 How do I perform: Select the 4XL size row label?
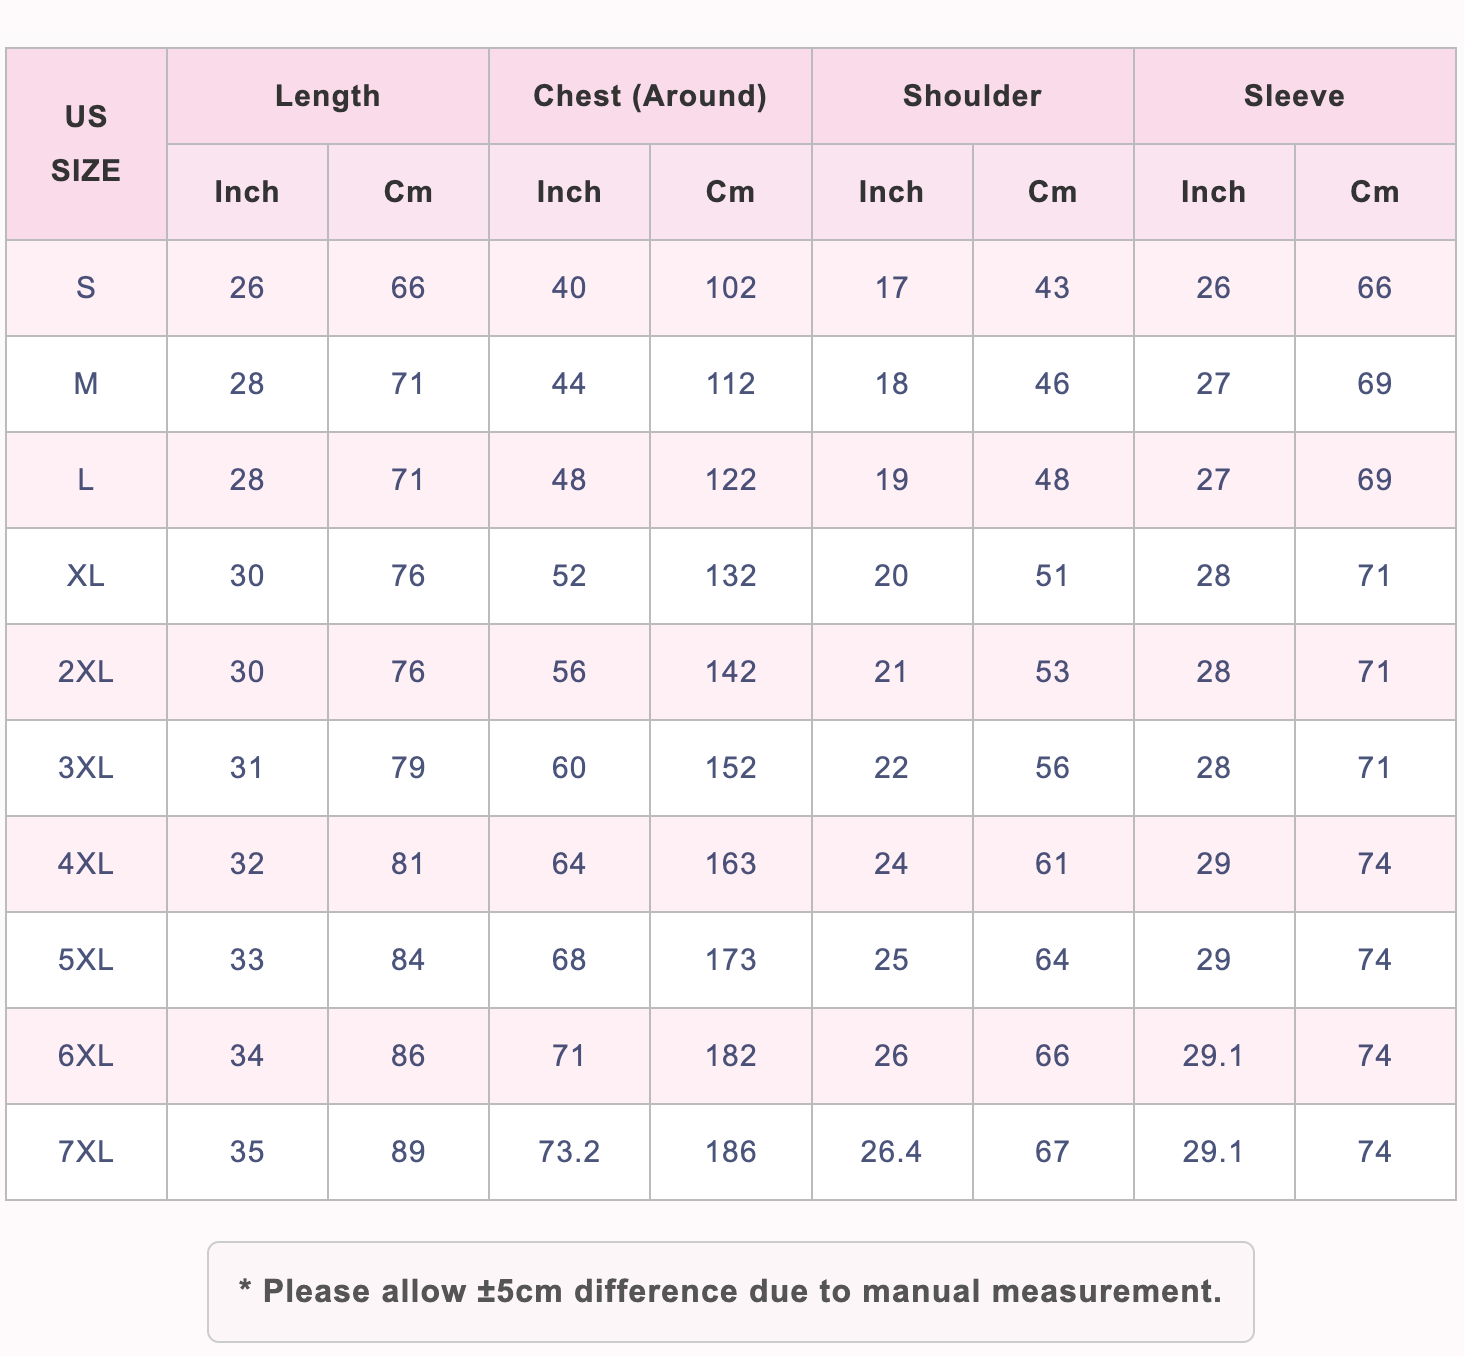[x=86, y=864]
